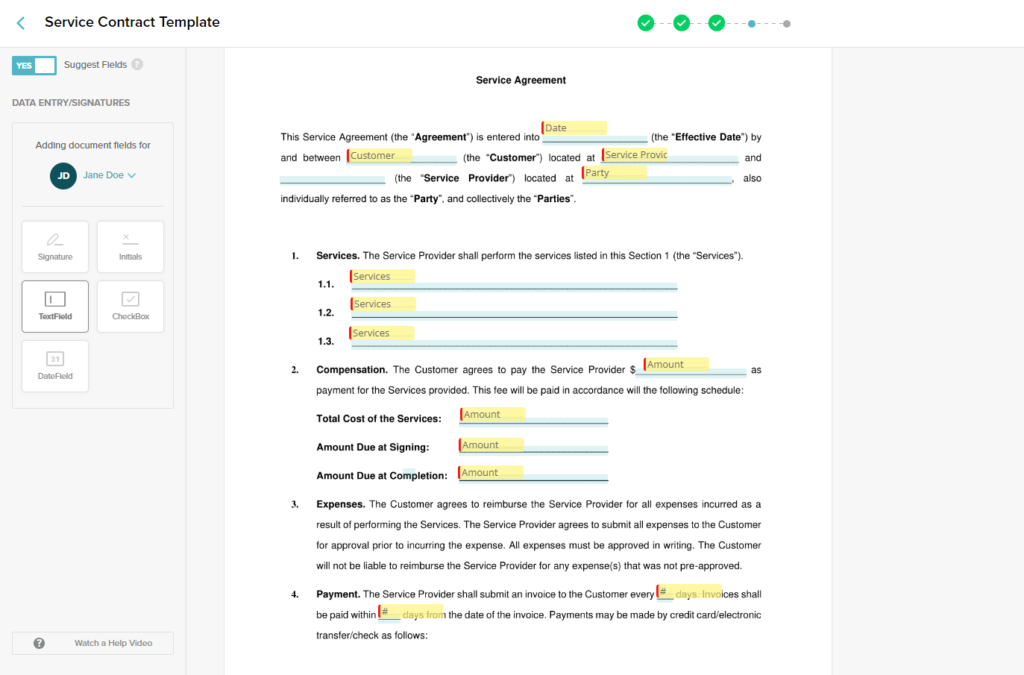Click the first green checkmark progress step
Screen dimensions: 1024x675
(x=646, y=21)
